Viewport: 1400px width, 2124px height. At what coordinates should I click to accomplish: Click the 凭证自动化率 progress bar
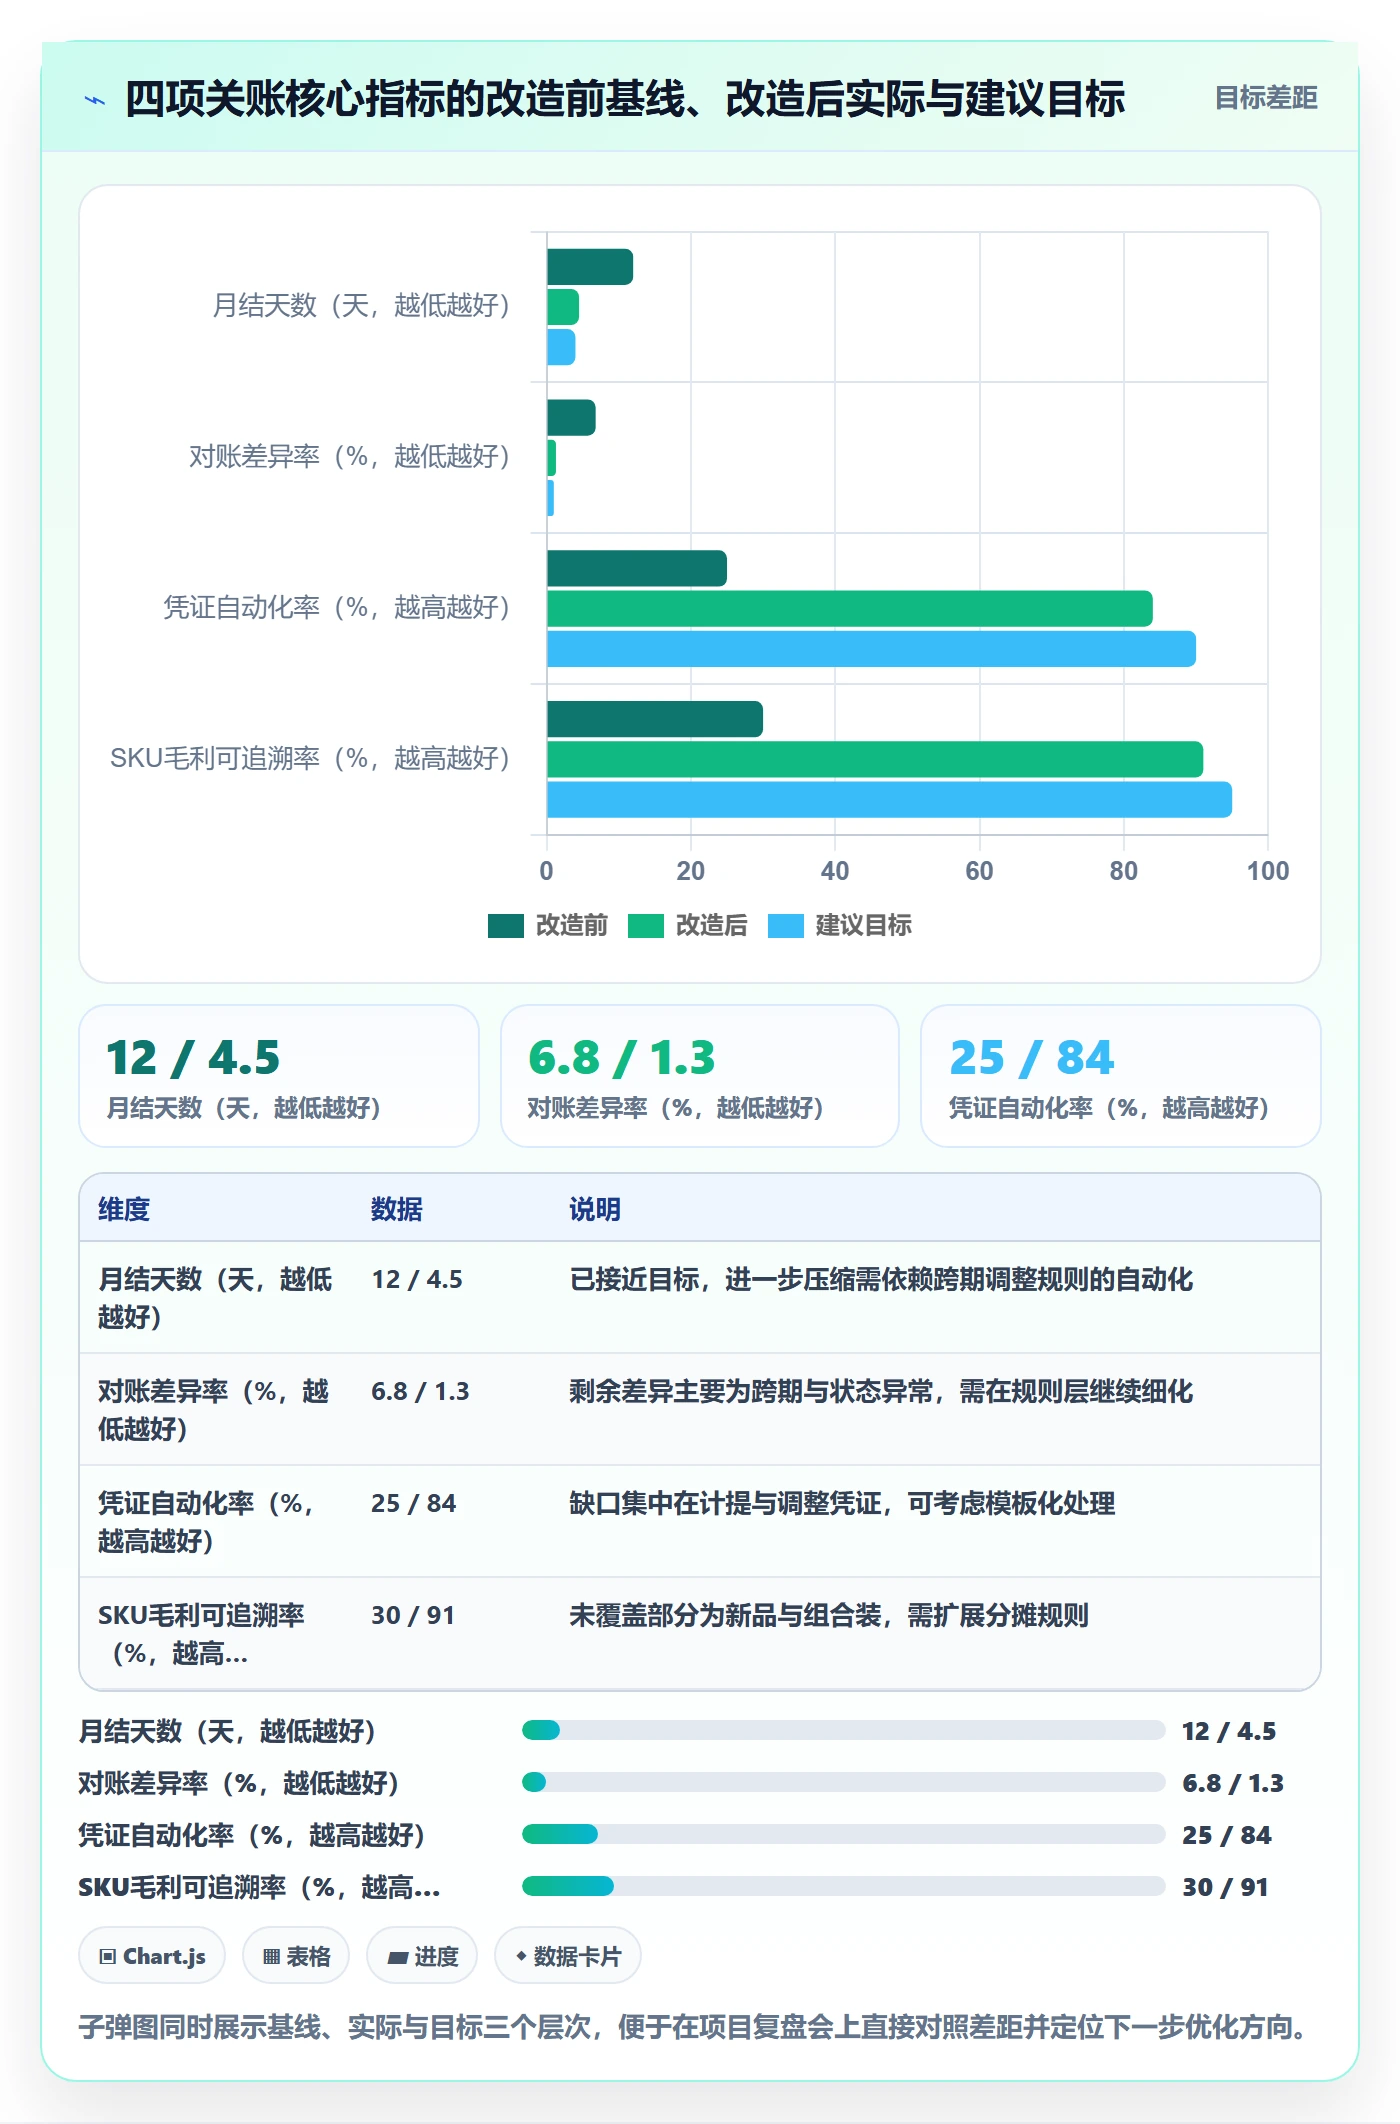pyautogui.click(x=843, y=1834)
